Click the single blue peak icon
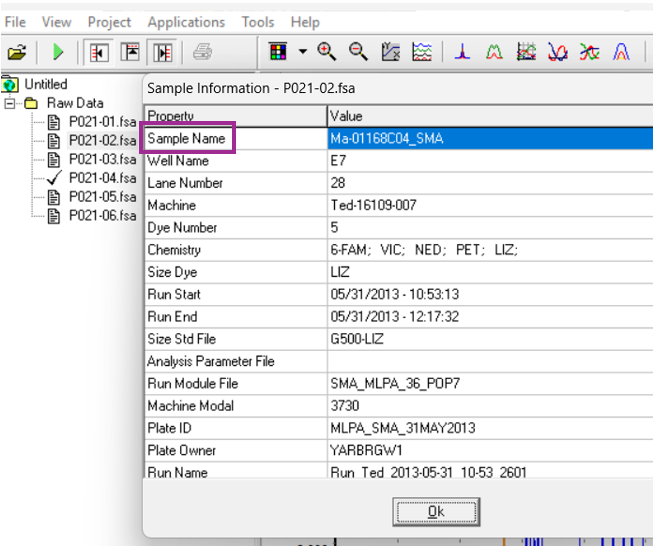The width and height of the screenshot is (656, 551). (462, 51)
